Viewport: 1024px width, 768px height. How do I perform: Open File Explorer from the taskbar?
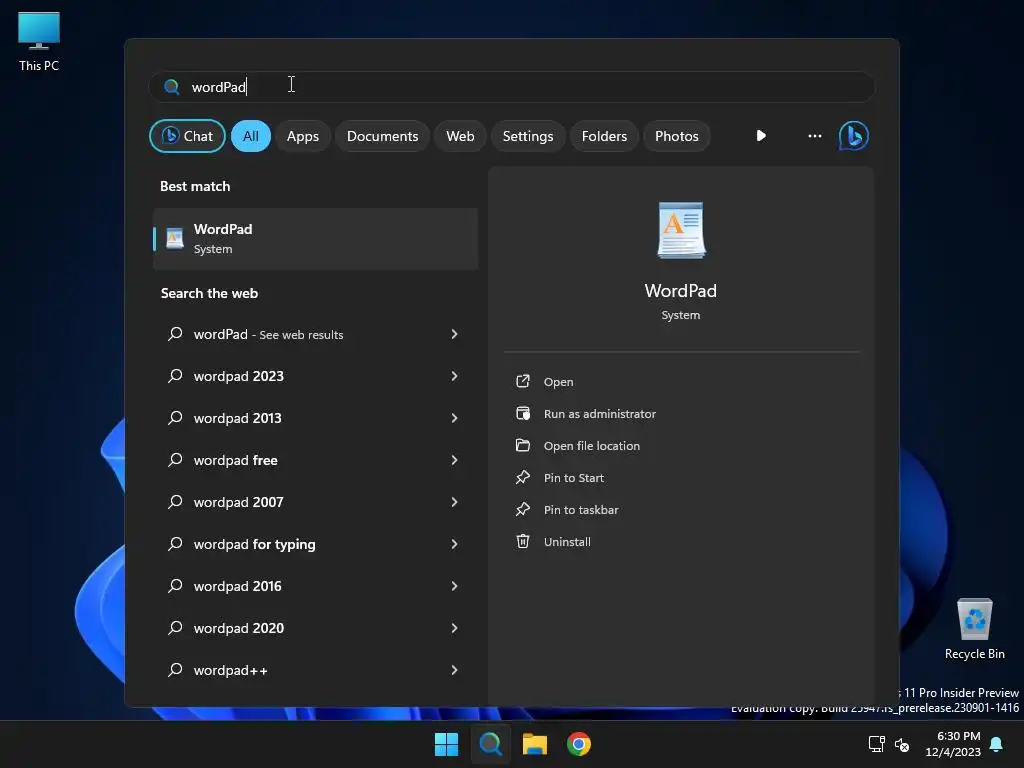535,744
